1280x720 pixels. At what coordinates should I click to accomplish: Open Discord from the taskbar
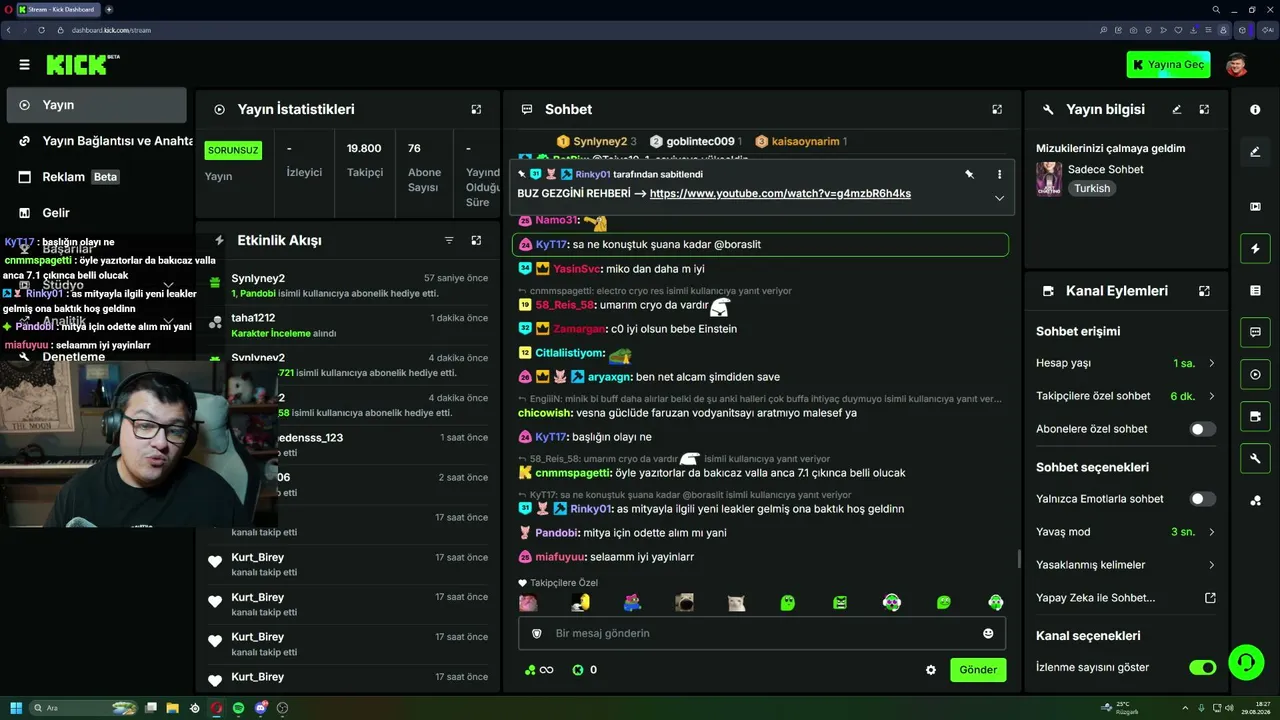click(x=261, y=708)
